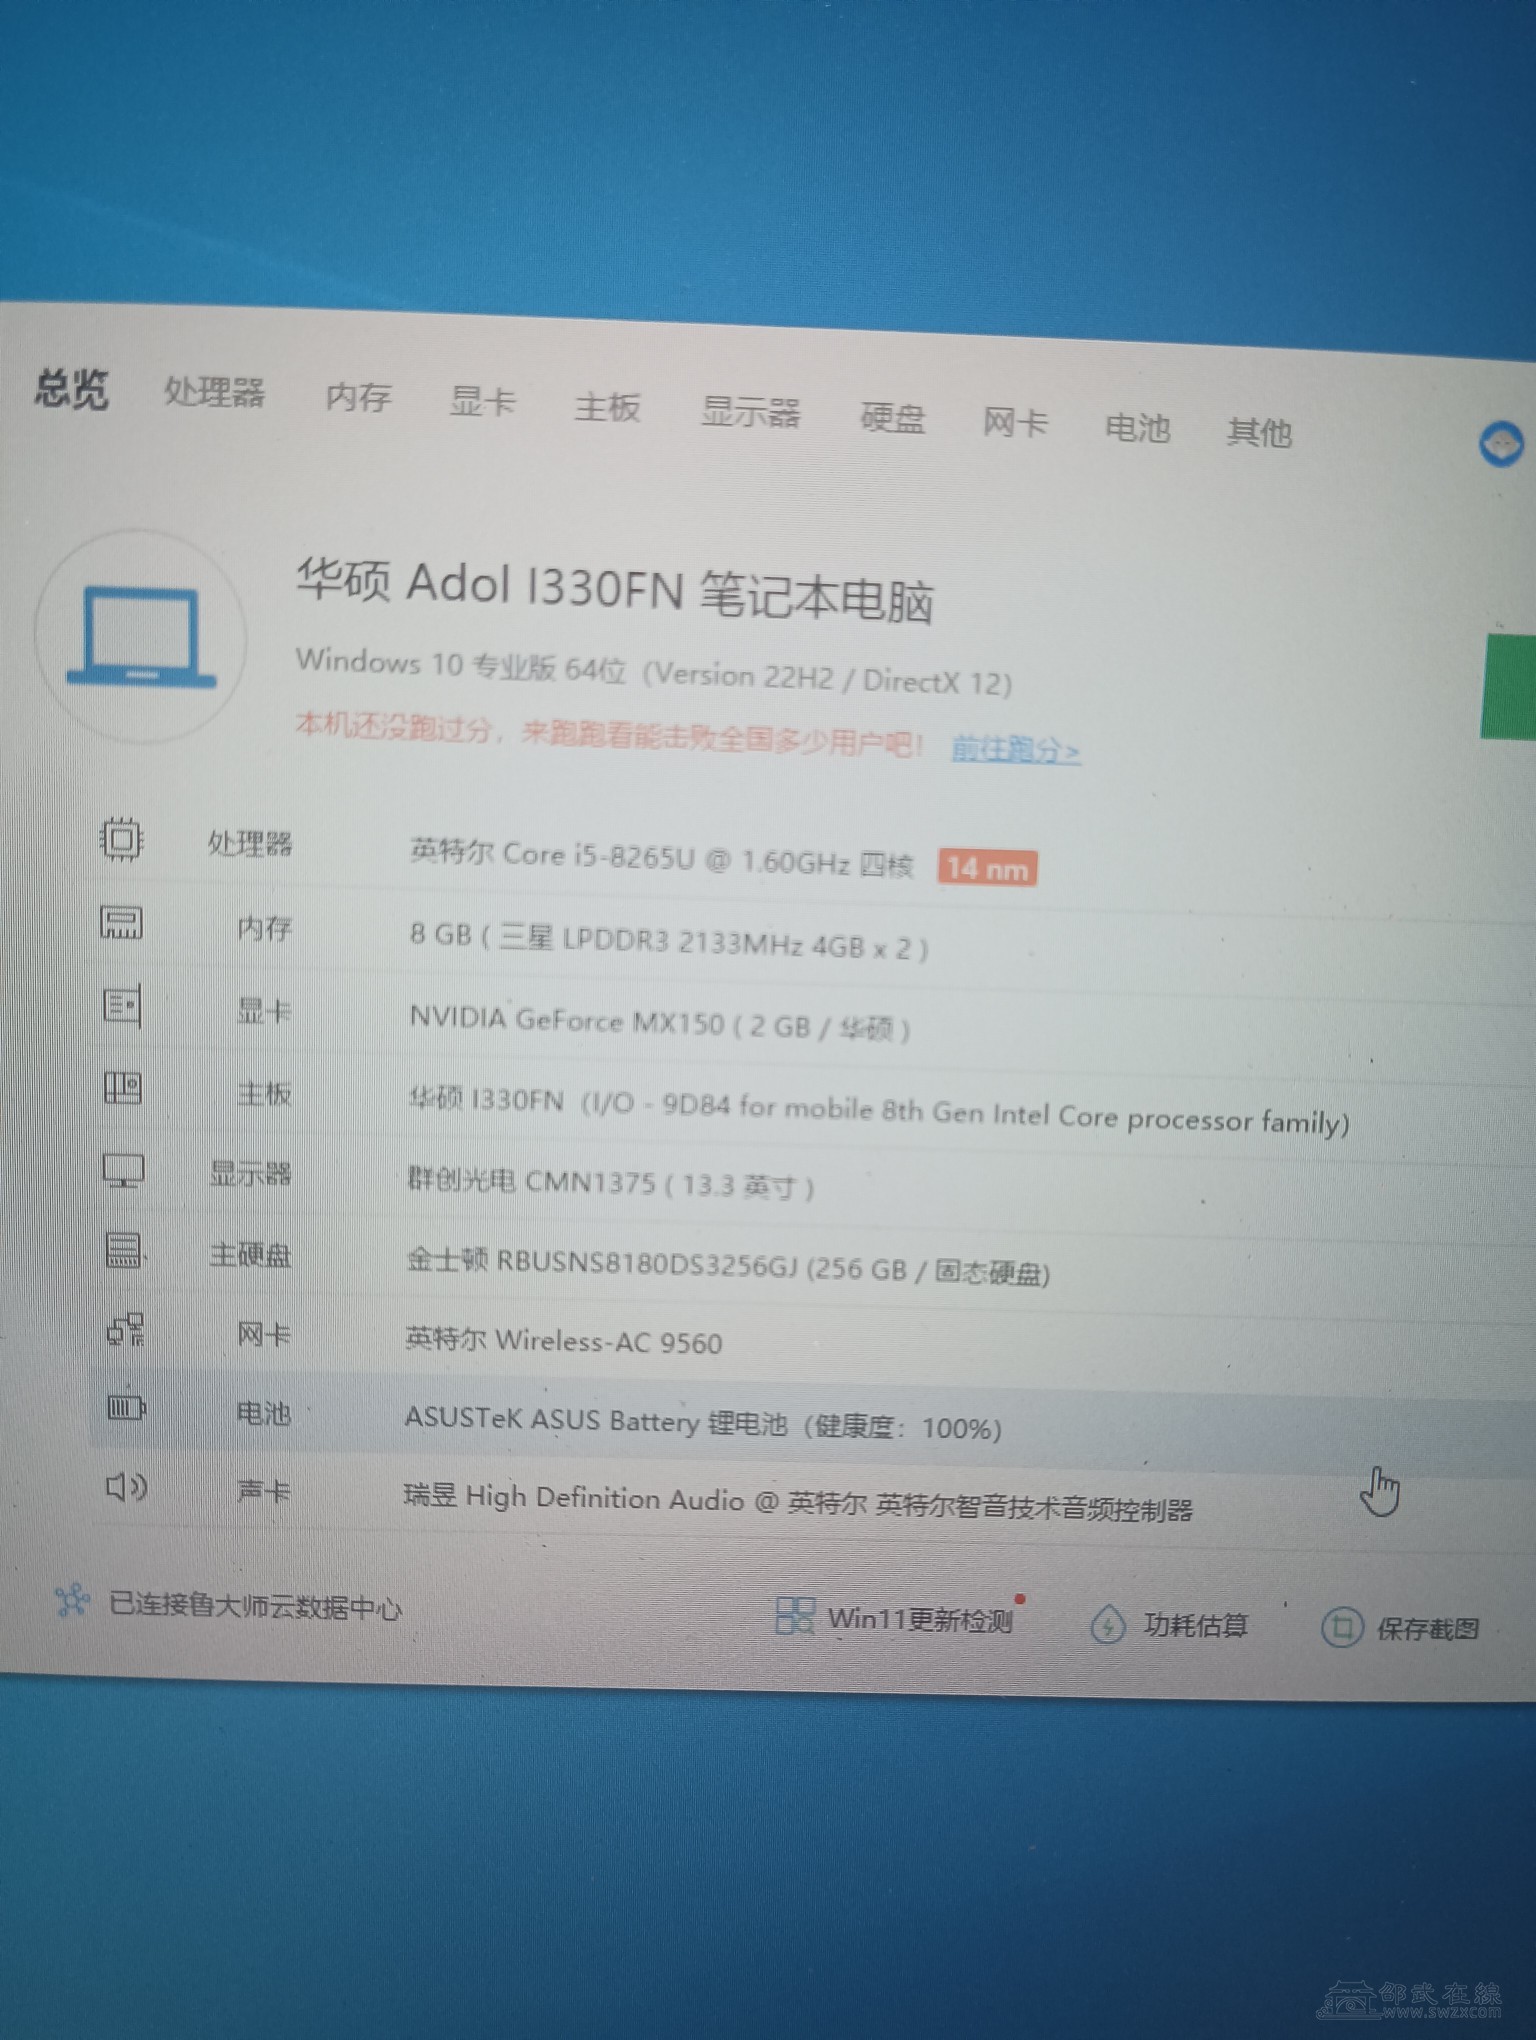Click the sound card speaker icon

[x=127, y=1487]
